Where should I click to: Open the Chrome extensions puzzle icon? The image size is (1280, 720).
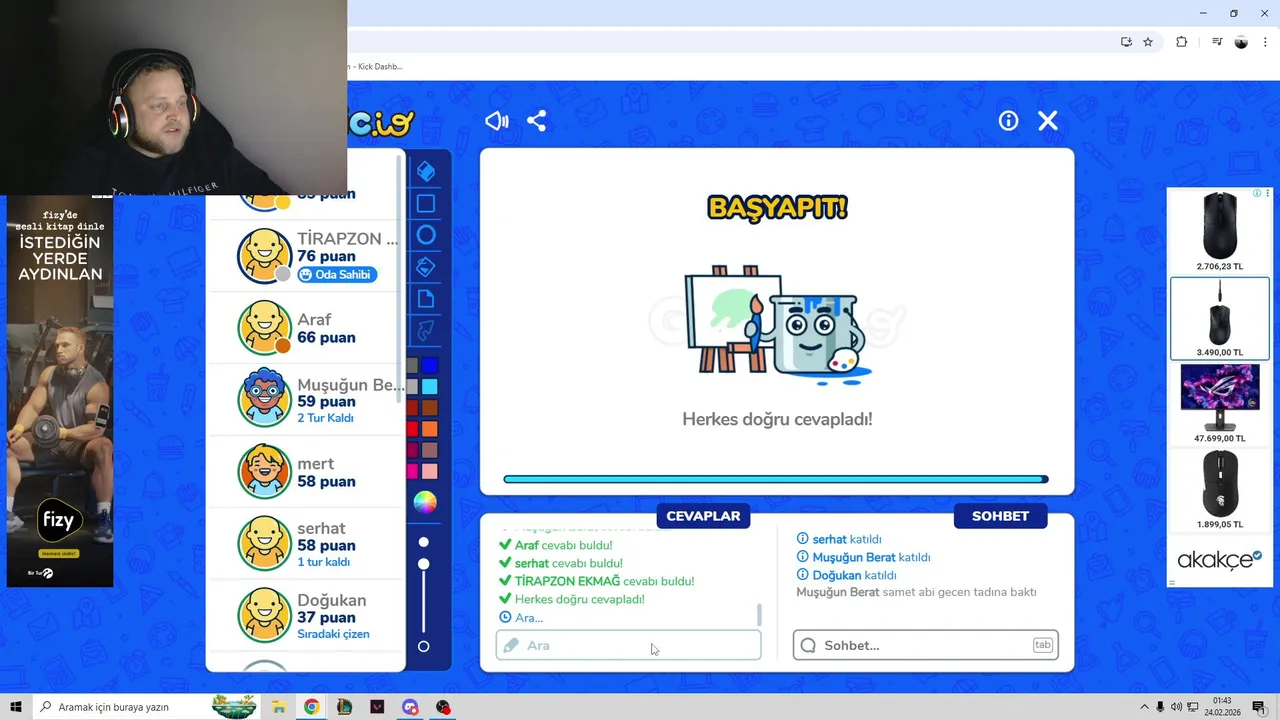[1181, 42]
